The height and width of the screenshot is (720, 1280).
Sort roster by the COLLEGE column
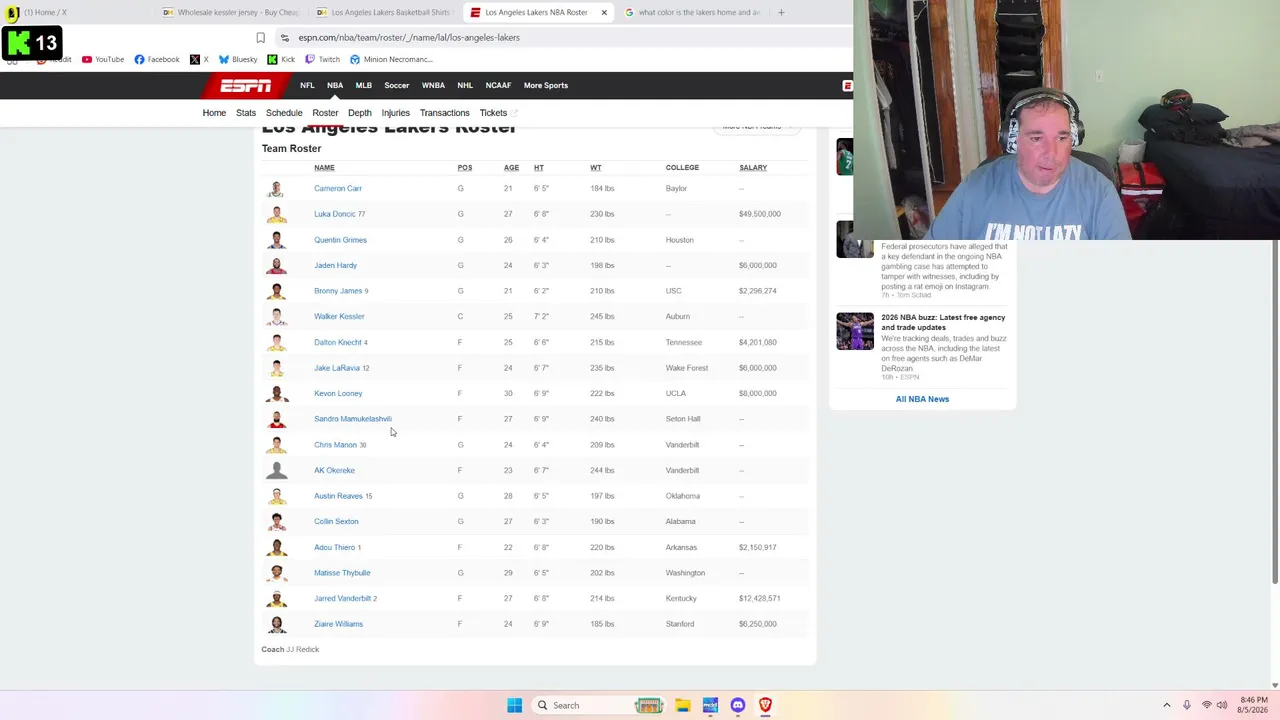(682, 168)
